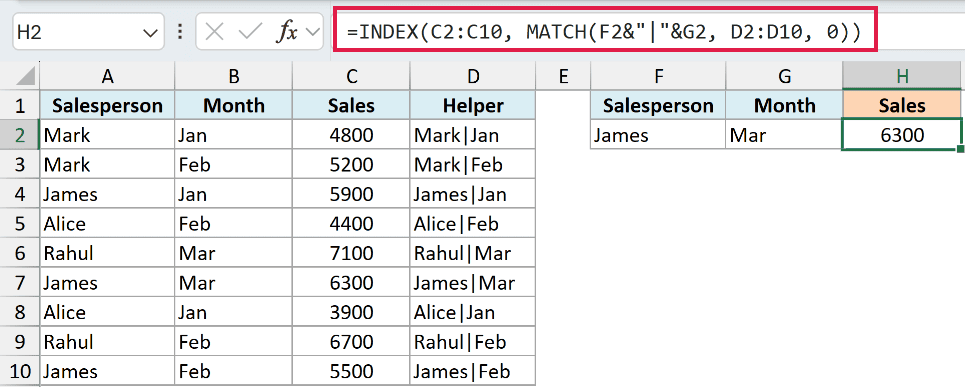Click helper cell Rahul|Feb
Screen dimensions: 965x387
coord(473,341)
